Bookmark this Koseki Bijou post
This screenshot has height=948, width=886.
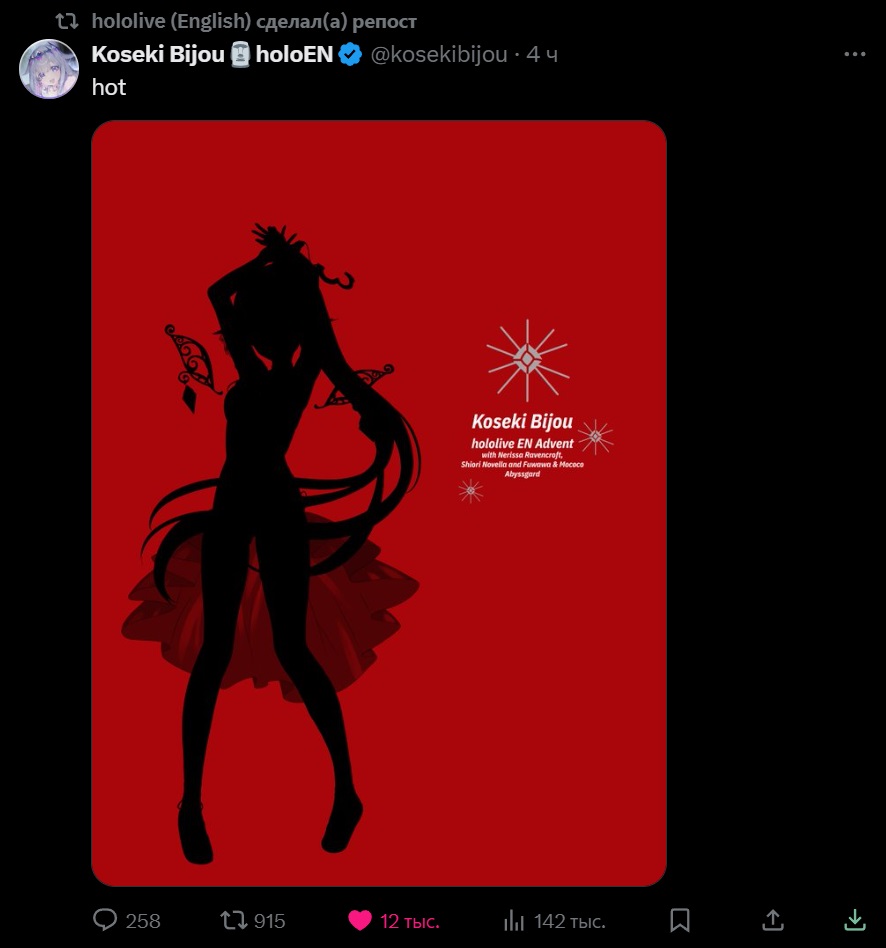point(680,920)
